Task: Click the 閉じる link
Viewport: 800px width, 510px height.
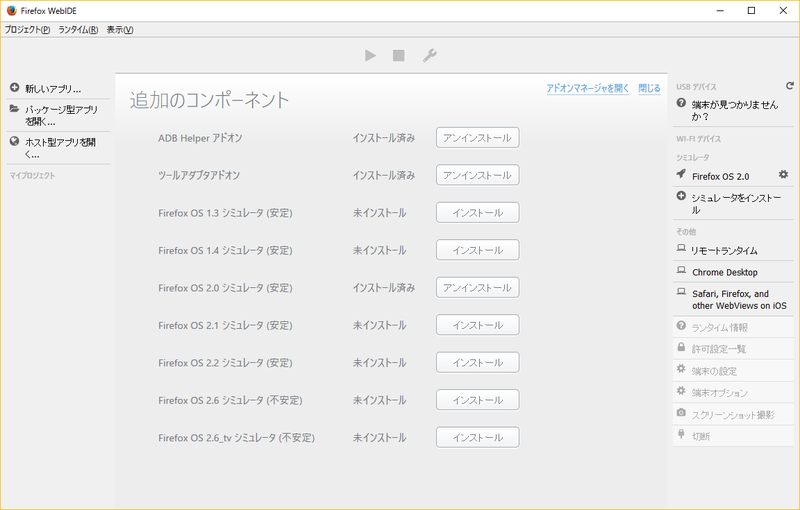Action: [649, 88]
